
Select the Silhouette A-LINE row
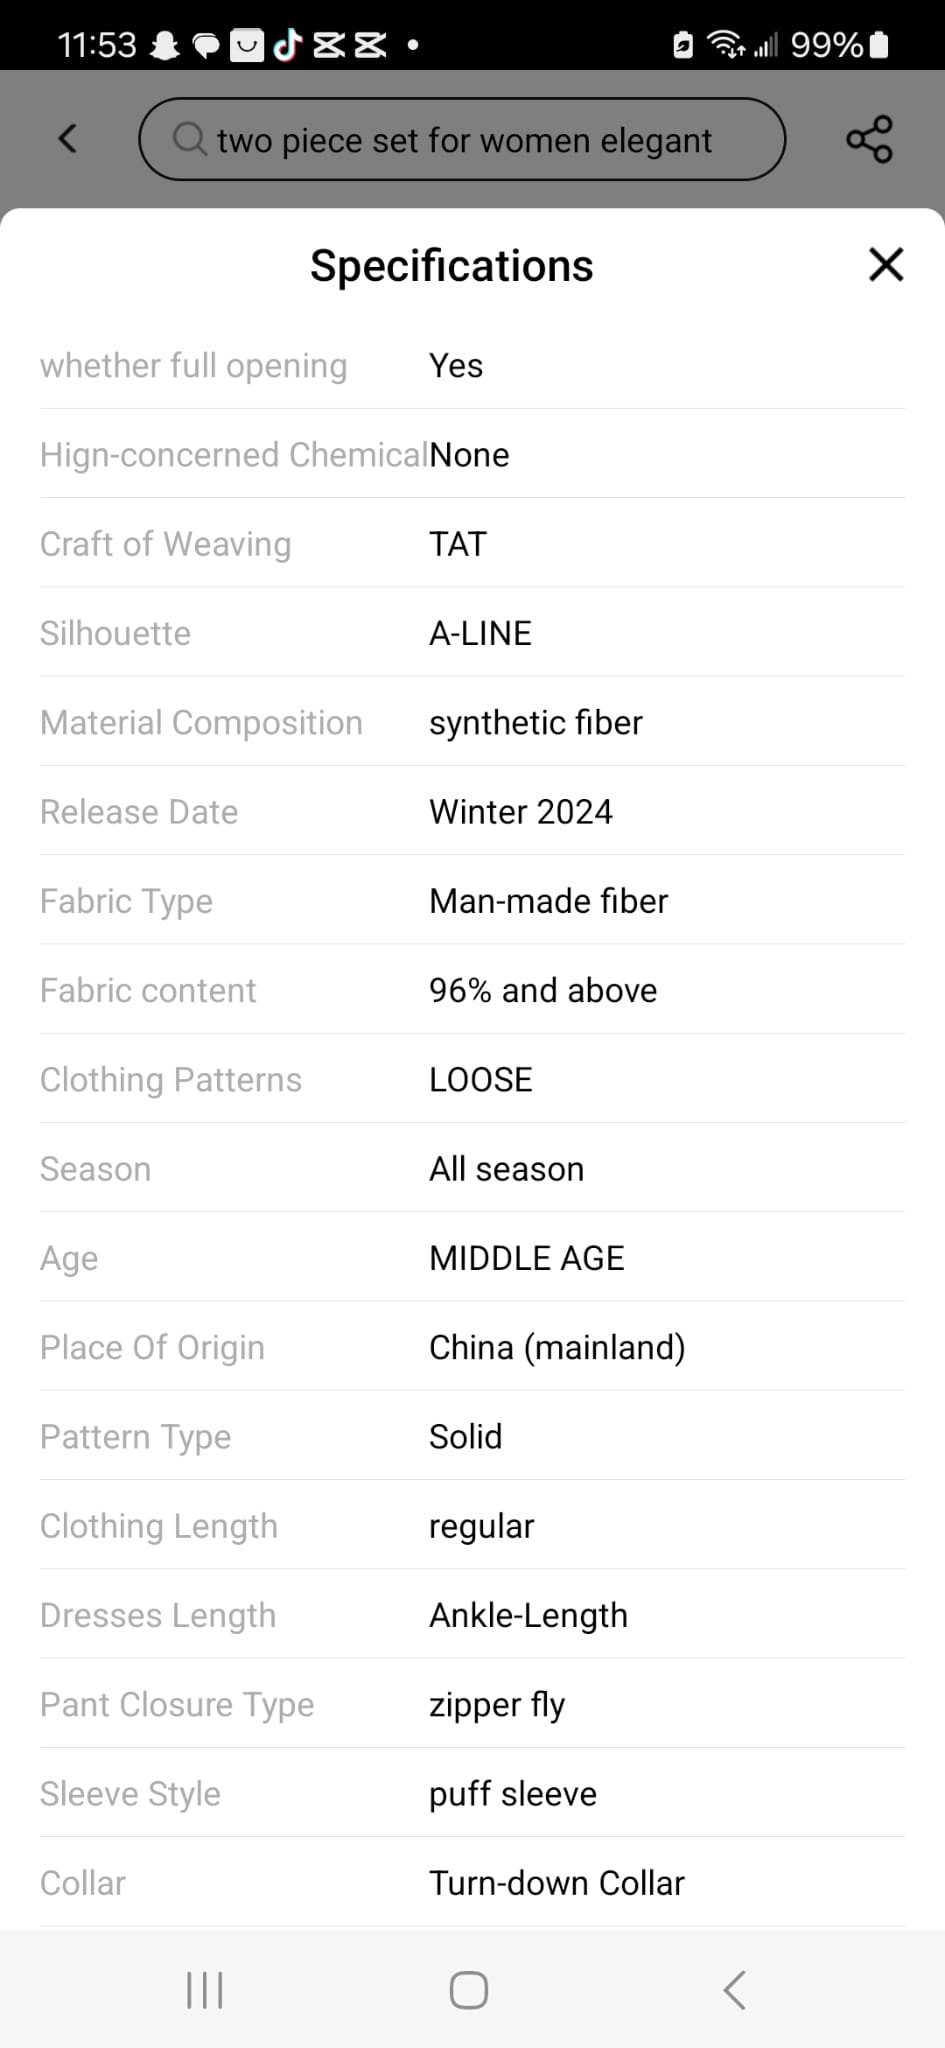point(472,633)
